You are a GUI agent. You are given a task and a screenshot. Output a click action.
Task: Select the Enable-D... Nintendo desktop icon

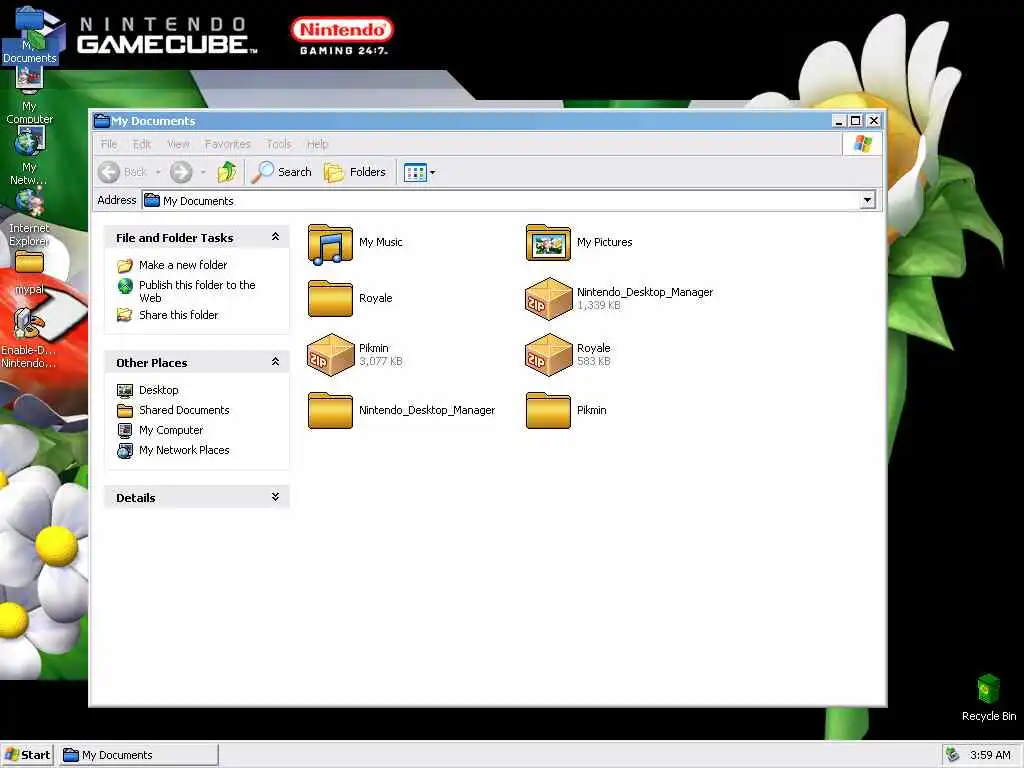(x=29, y=338)
